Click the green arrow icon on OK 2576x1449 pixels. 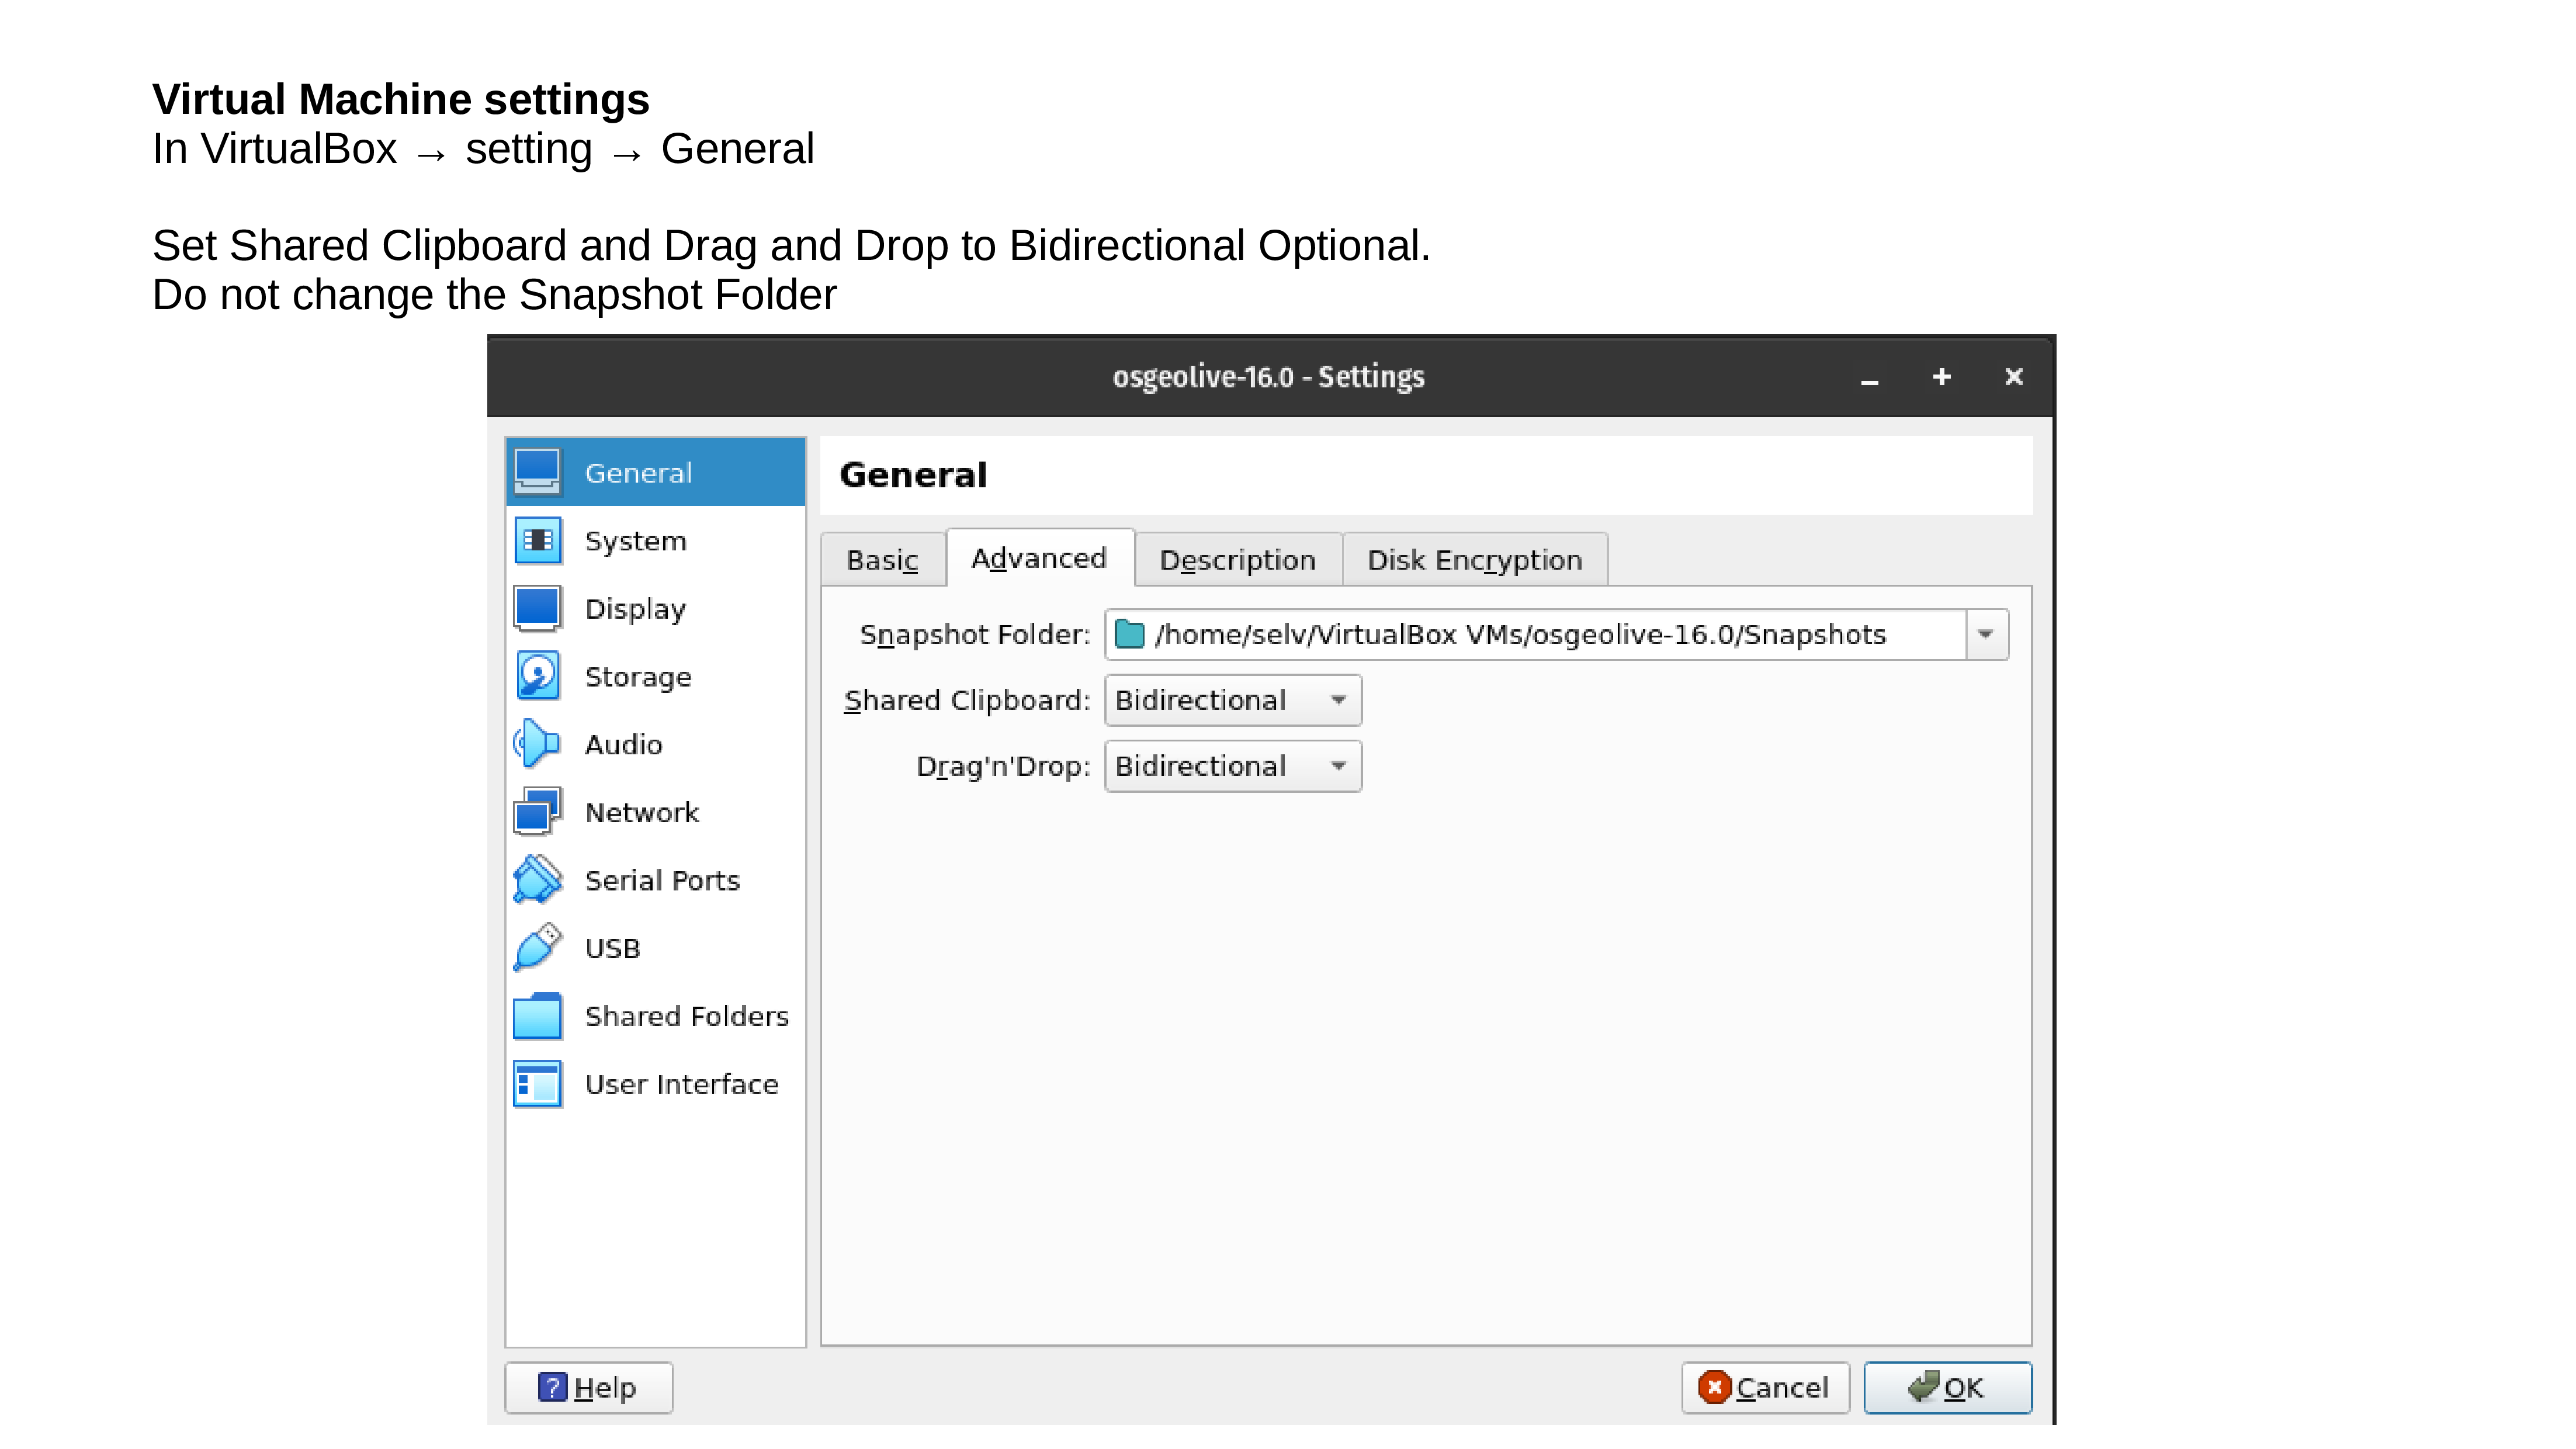tap(1923, 1386)
